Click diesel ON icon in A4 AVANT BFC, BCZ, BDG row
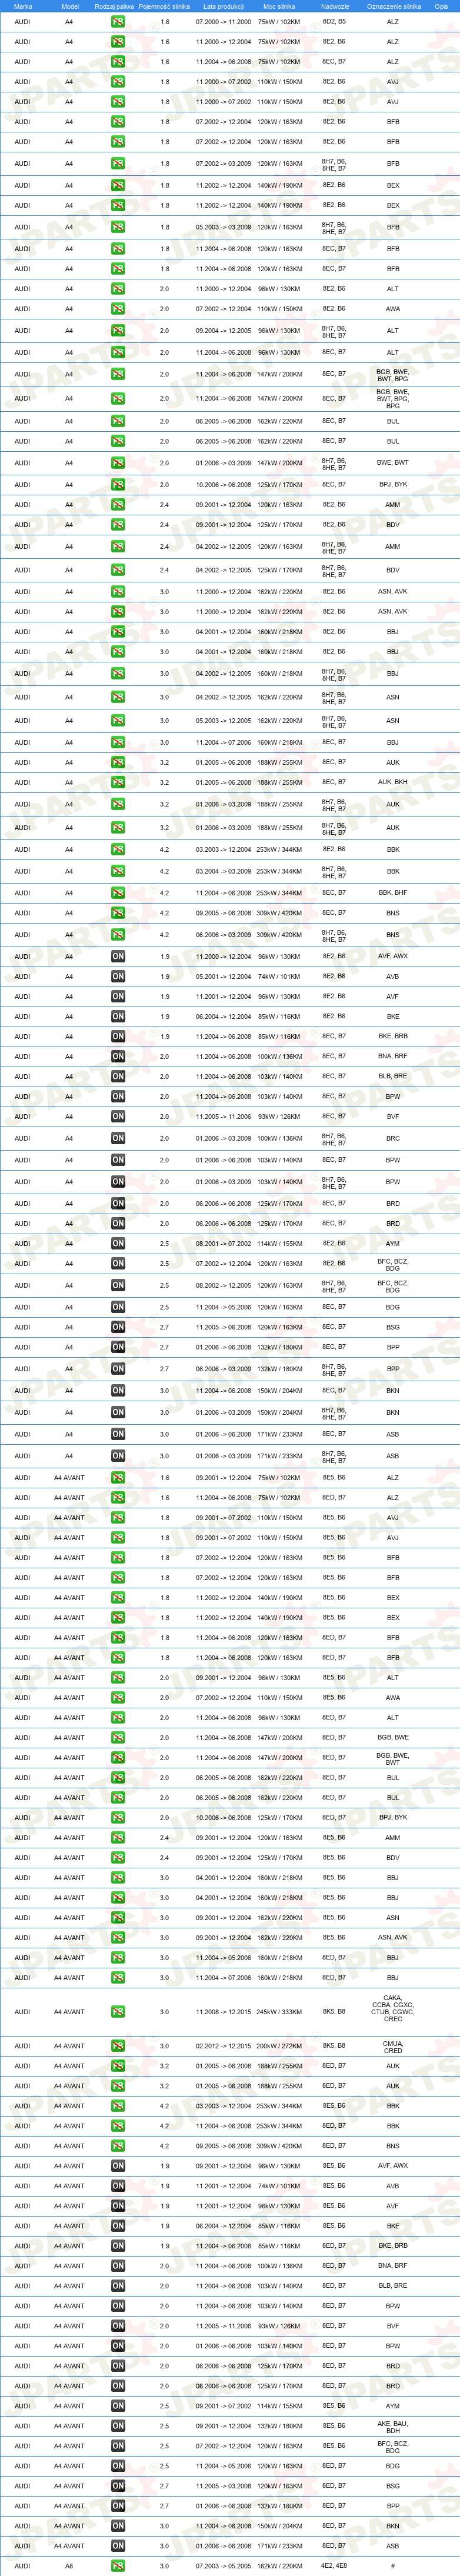 click(x=118, y=2446)
